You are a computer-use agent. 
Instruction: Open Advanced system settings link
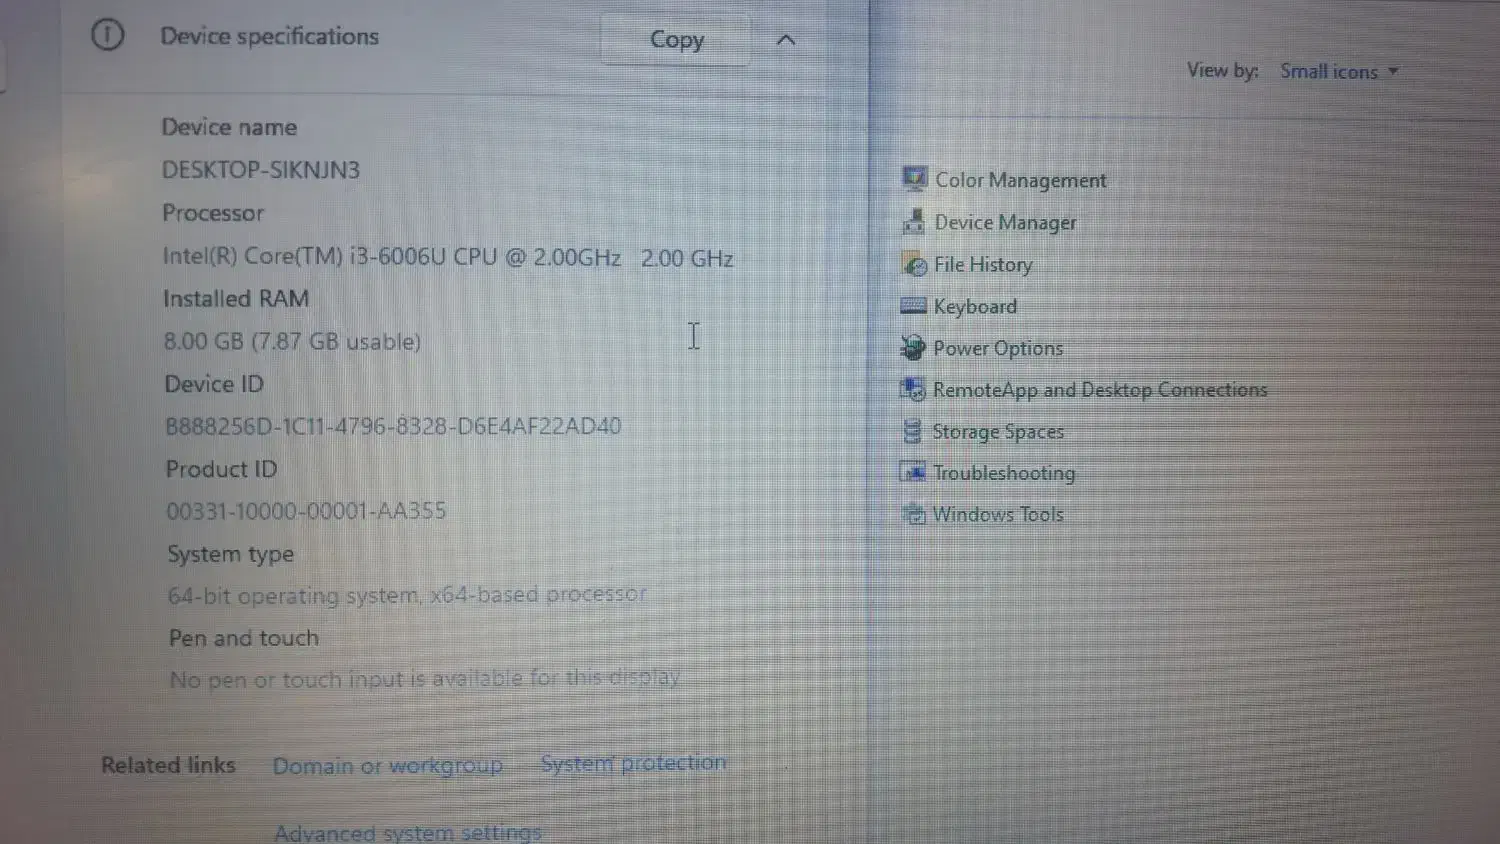coord(408,832)
